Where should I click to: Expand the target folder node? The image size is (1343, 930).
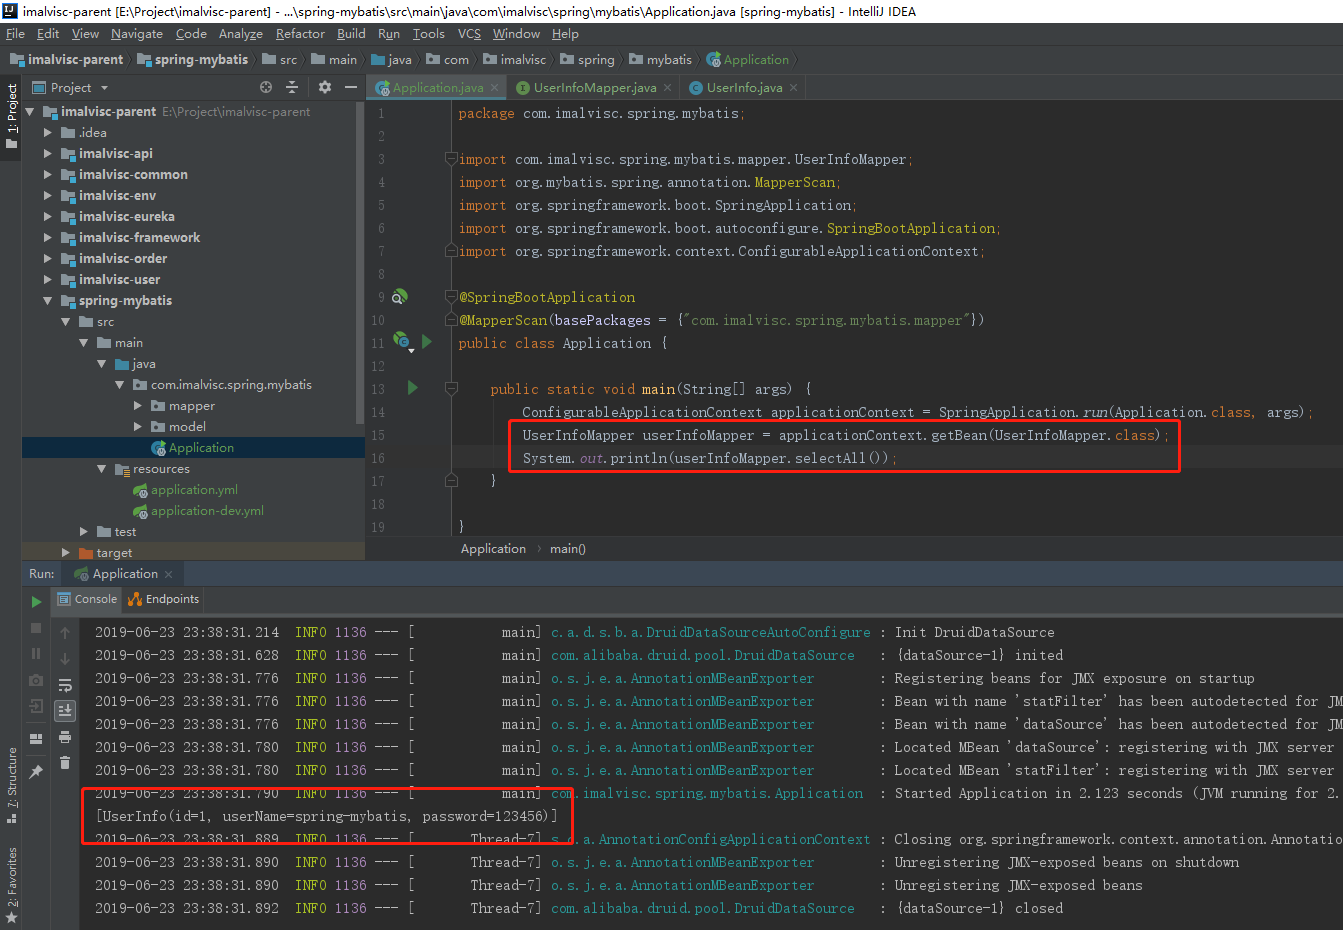[65, 553]
